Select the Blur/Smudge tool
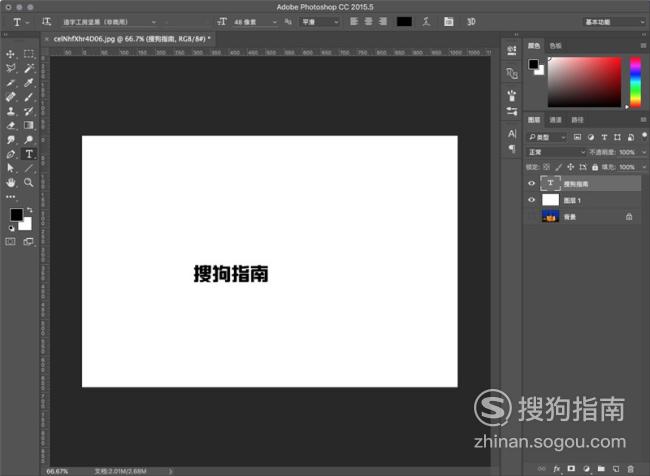Viewport: 650px width, 476px height. tap(11, 140)
